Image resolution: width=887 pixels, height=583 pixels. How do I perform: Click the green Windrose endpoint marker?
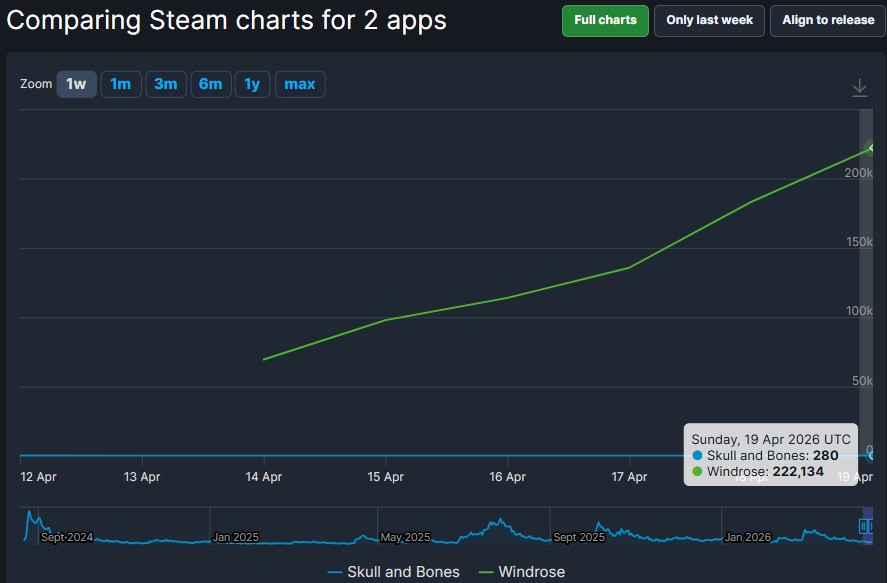click(x=872, y=148)
